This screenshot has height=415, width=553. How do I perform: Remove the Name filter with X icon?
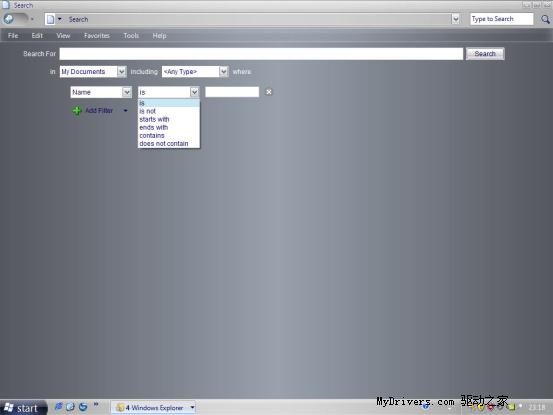click(269, 92)
